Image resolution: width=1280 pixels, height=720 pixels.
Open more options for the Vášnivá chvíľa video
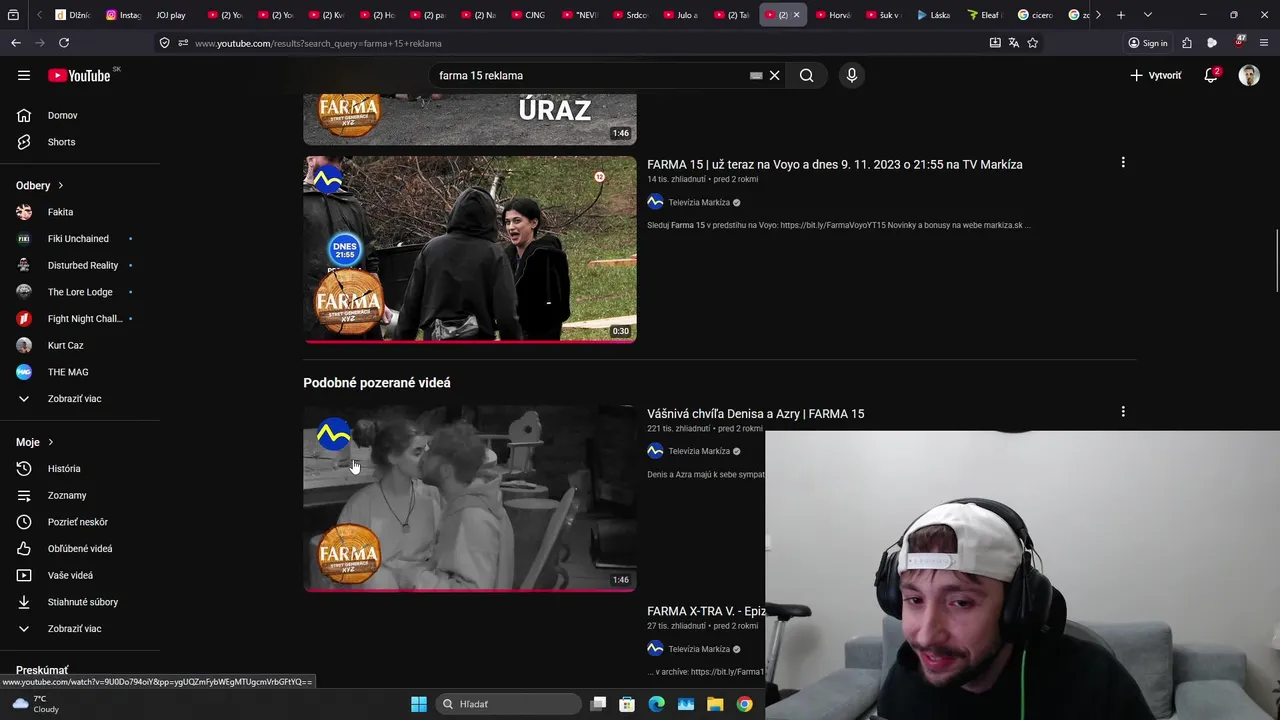coord(1123,411)
